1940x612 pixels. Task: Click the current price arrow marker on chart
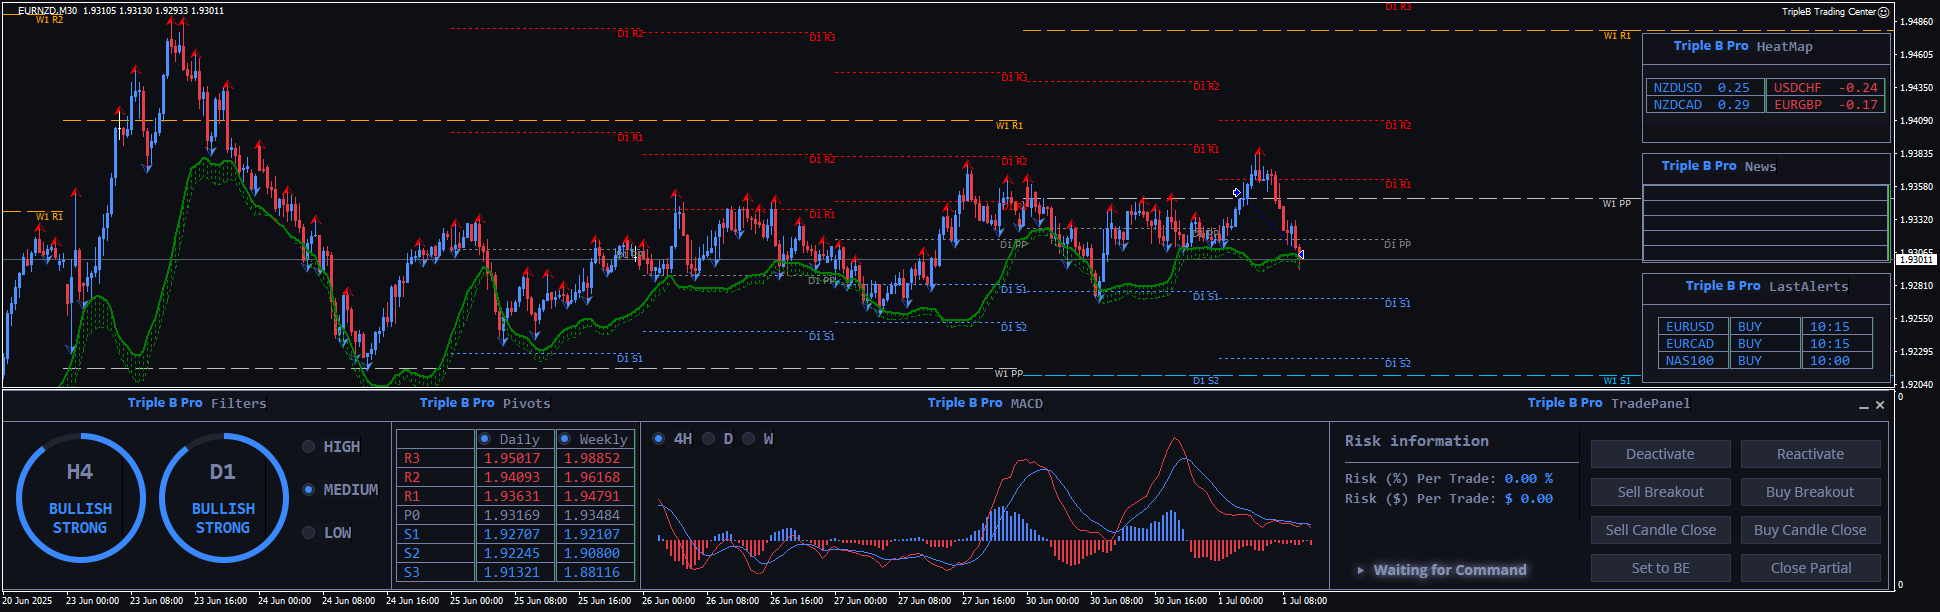(x=1300, y=254)
